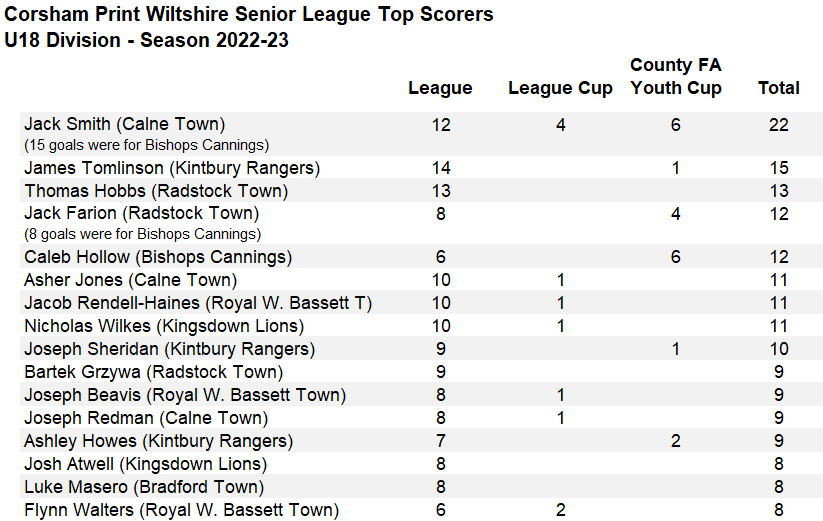823x521 pixels.
Task: Click Jack Smith's total of 22
Action: (x=778, y=125)
